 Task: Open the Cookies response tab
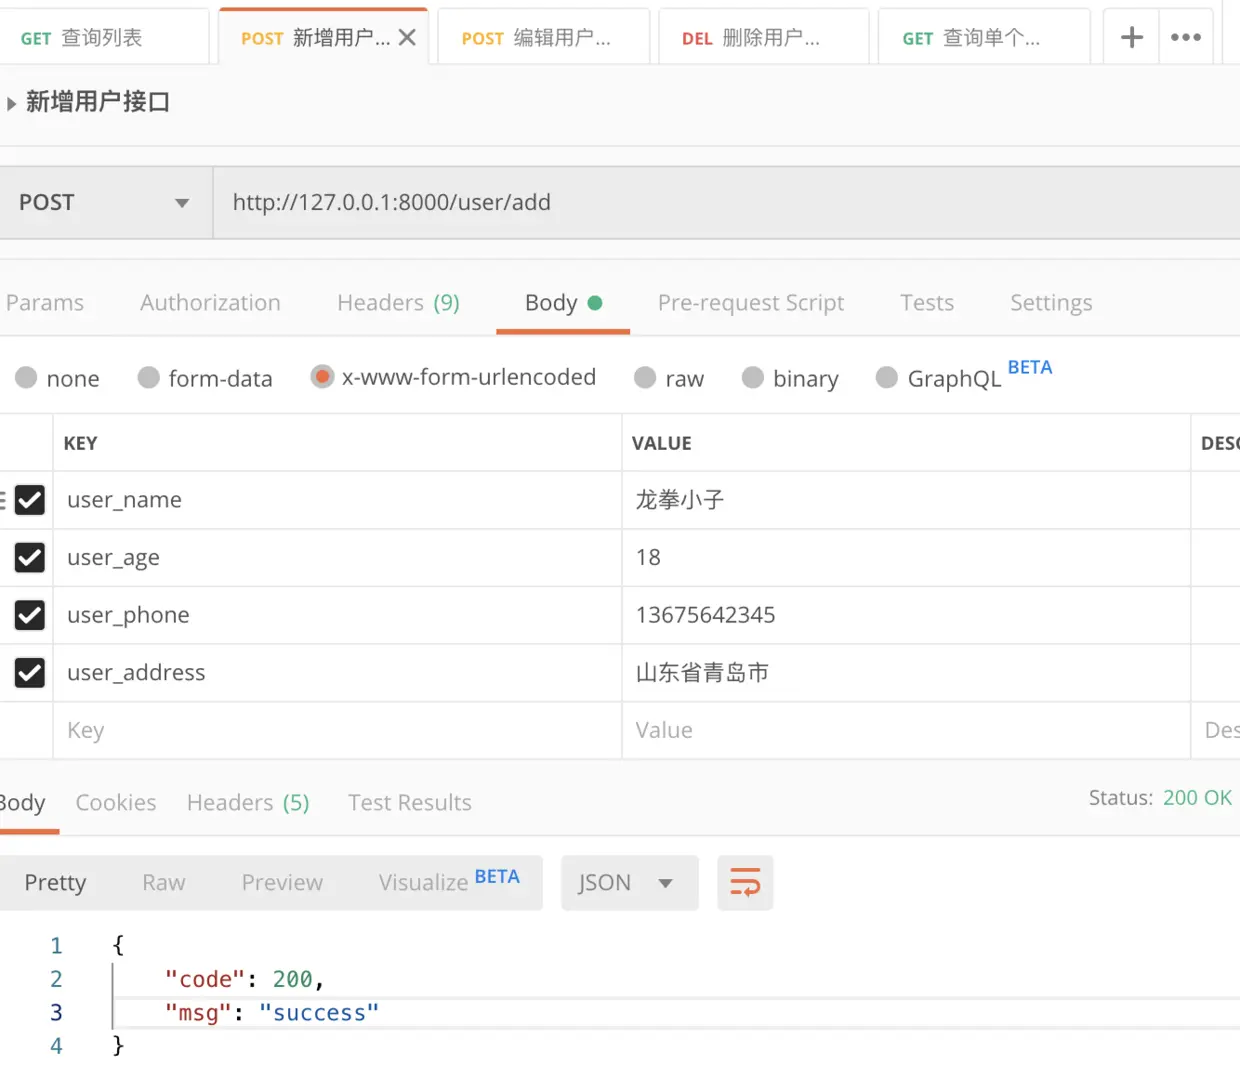tap(115, 802)
